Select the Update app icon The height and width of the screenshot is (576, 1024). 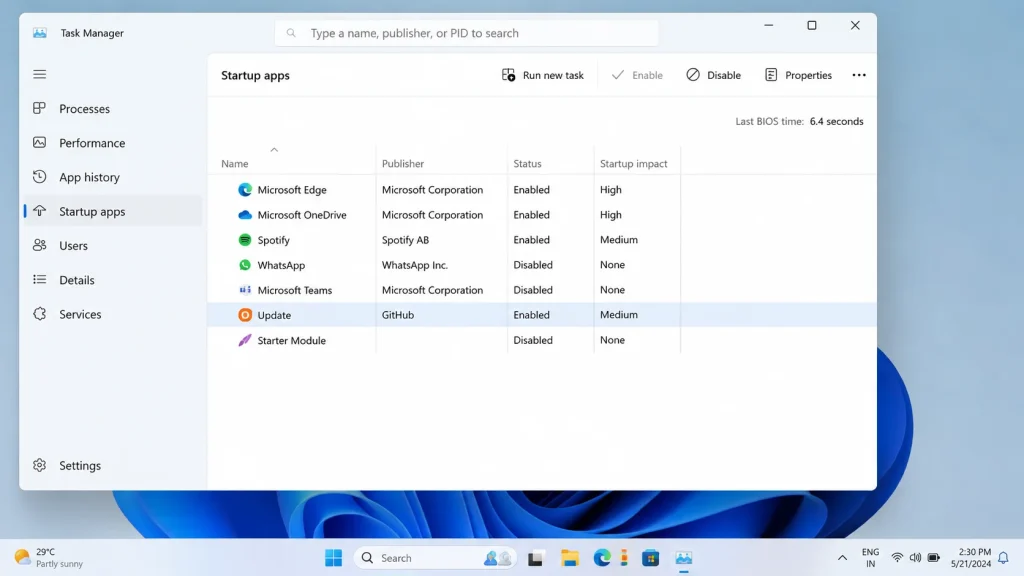pyautogui.click(x=245, y=315)
